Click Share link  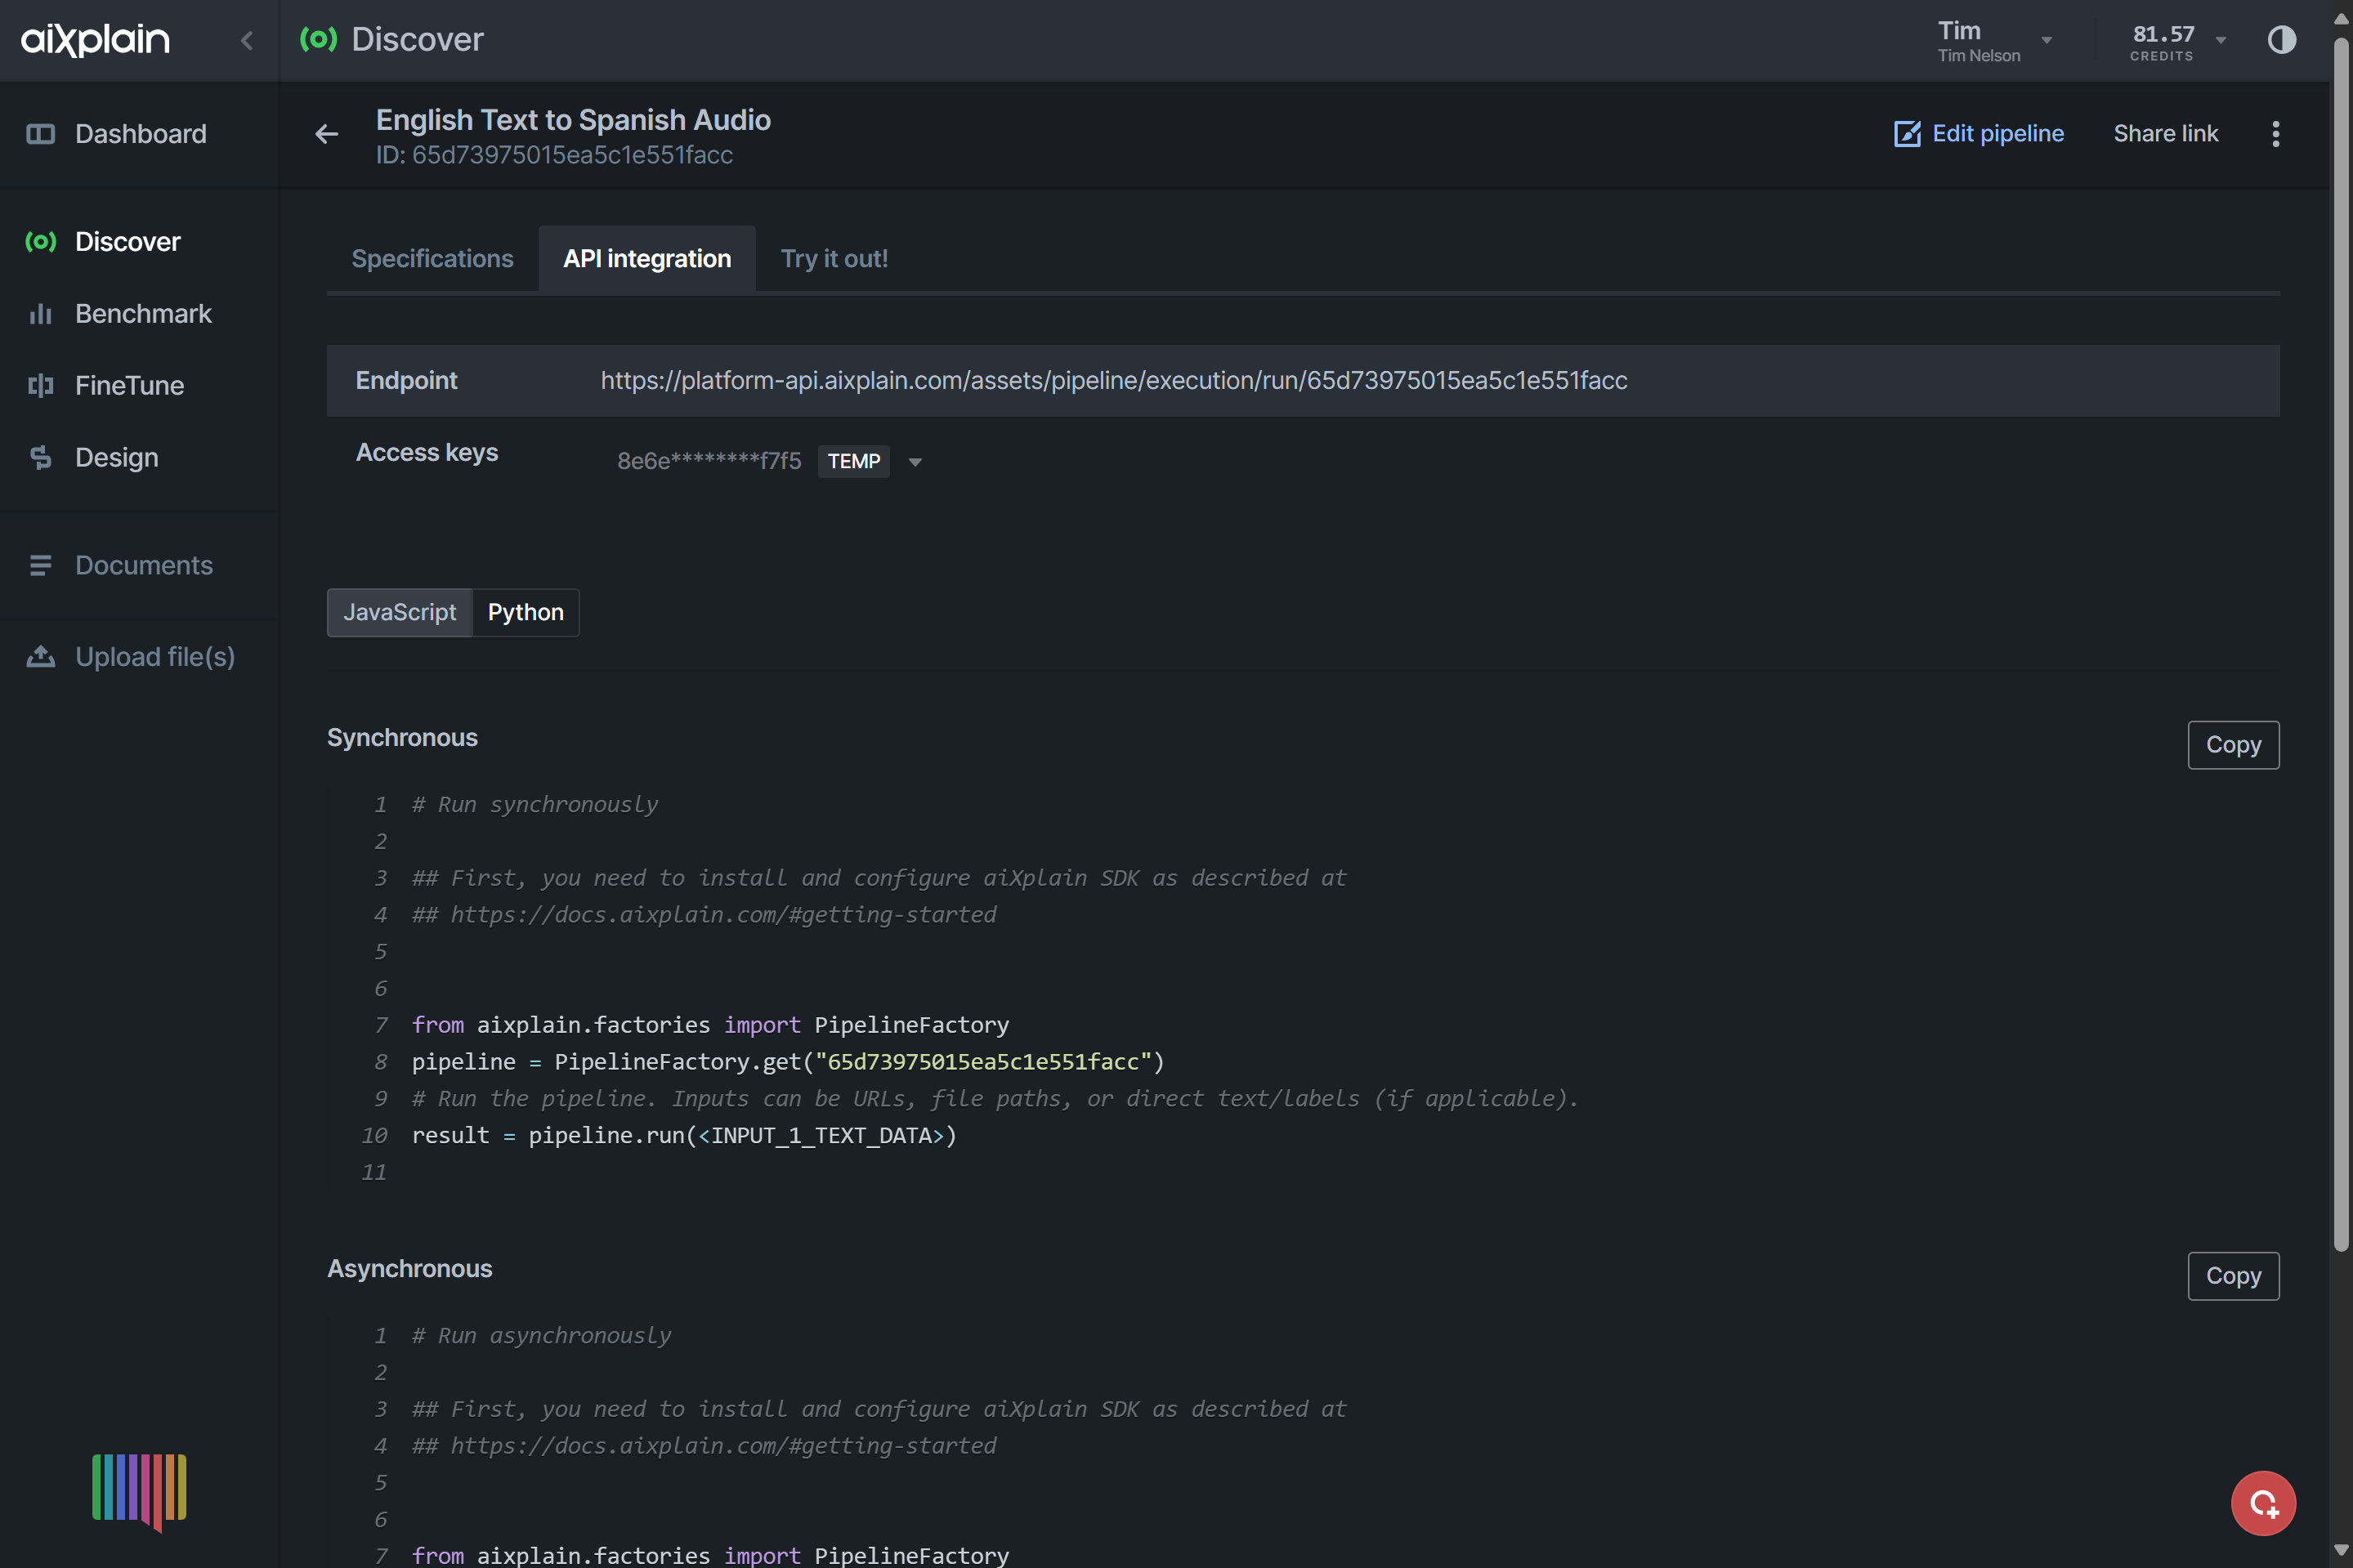coord(2166,134)
